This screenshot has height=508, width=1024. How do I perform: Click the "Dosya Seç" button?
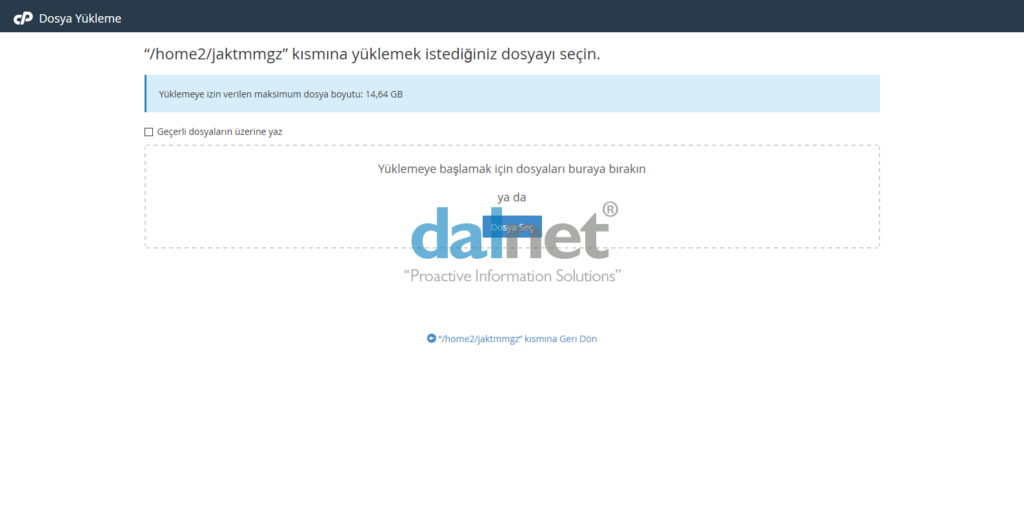(x=512, y=227)
